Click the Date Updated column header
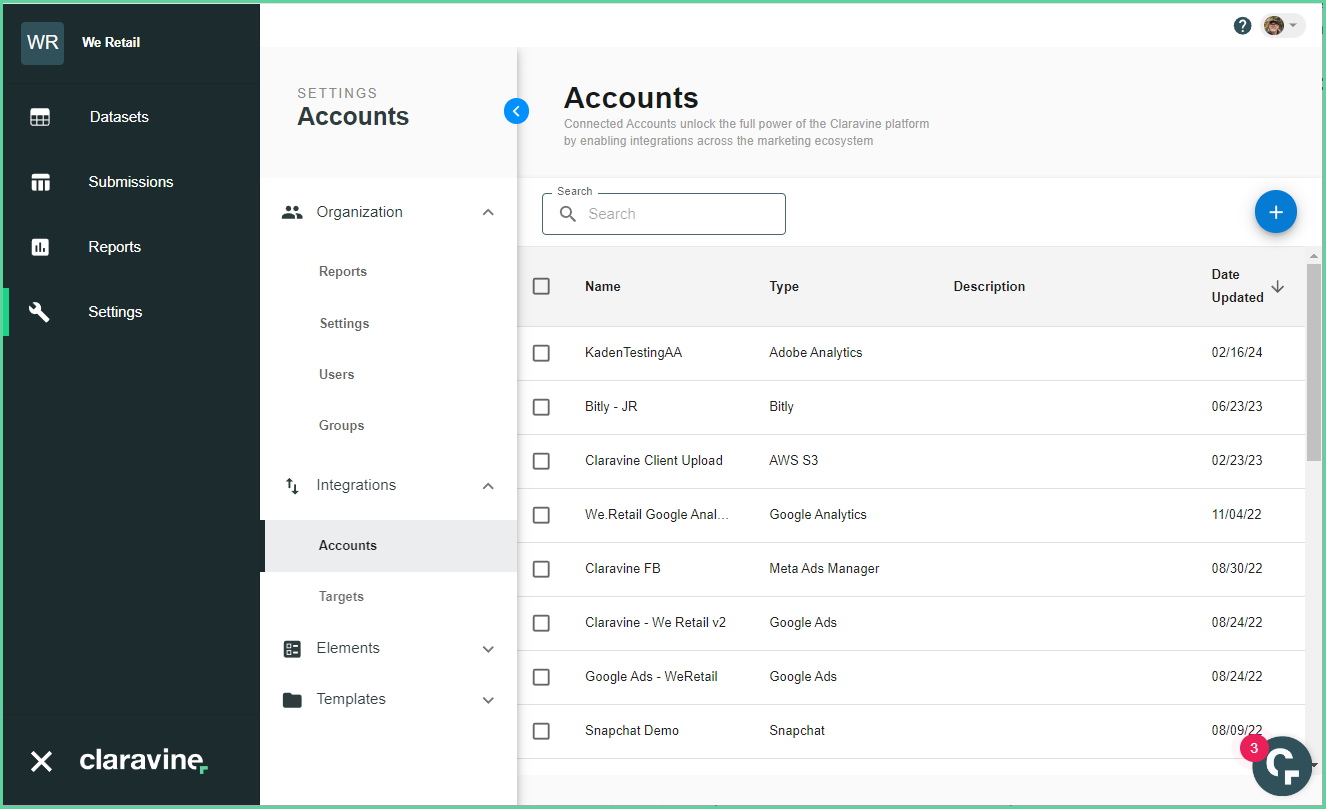The image size is (1326, 809). point(1238,286)
